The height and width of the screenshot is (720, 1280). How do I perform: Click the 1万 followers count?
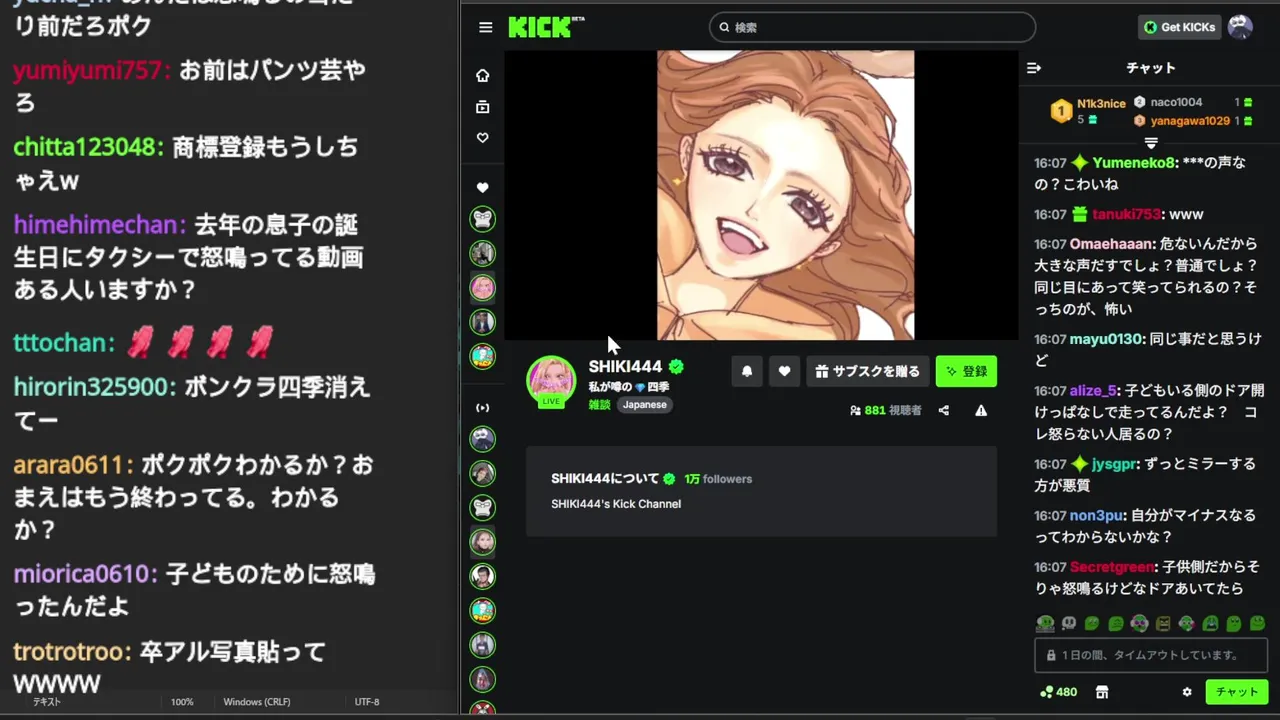click(x=718, y=479)
